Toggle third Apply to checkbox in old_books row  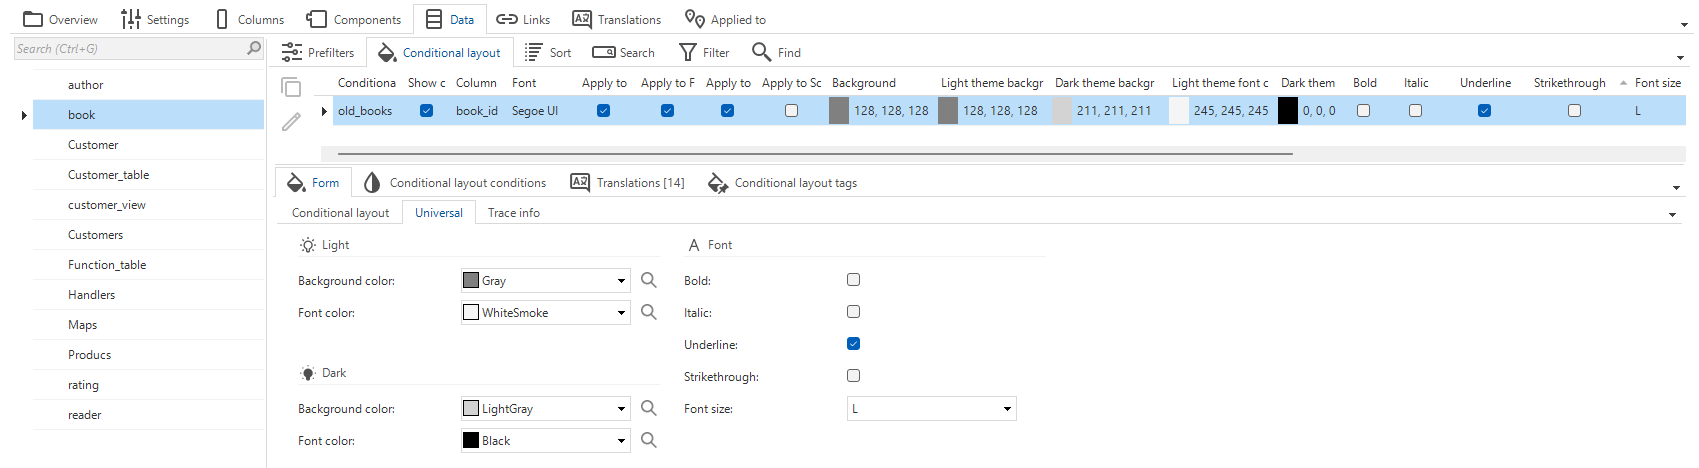coord(727,111)
